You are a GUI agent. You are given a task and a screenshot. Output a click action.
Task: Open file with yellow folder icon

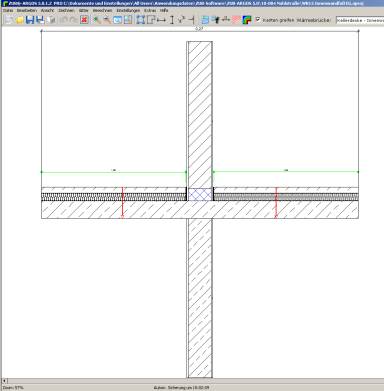pos(20,20)
